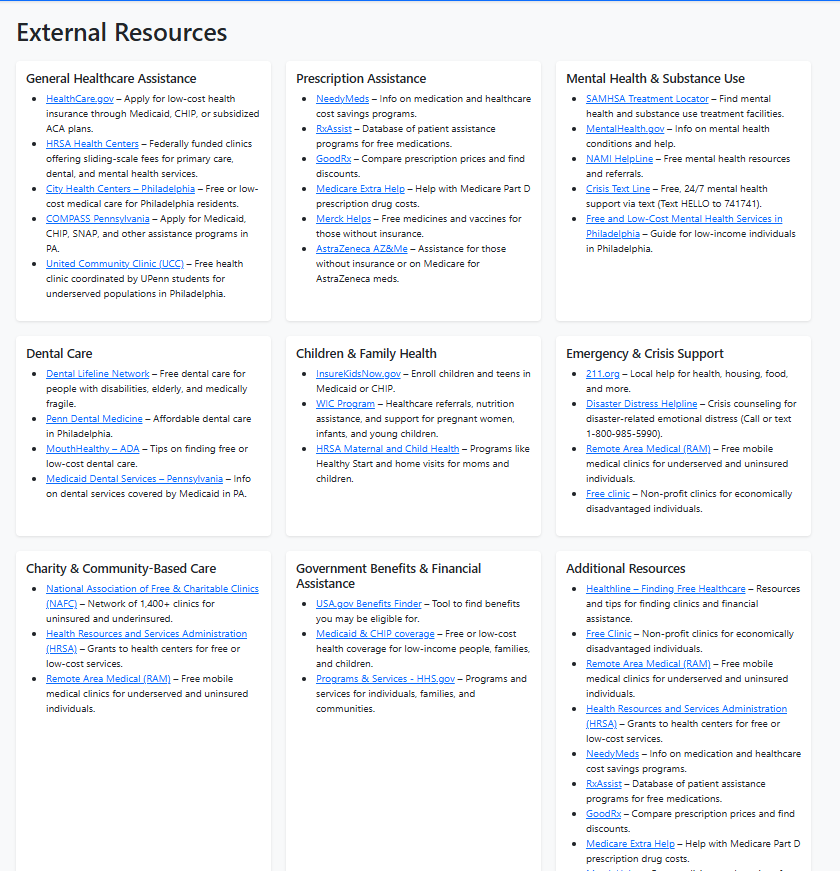Visit the 211.org link

pyautogui.click(x=603, y=374)
